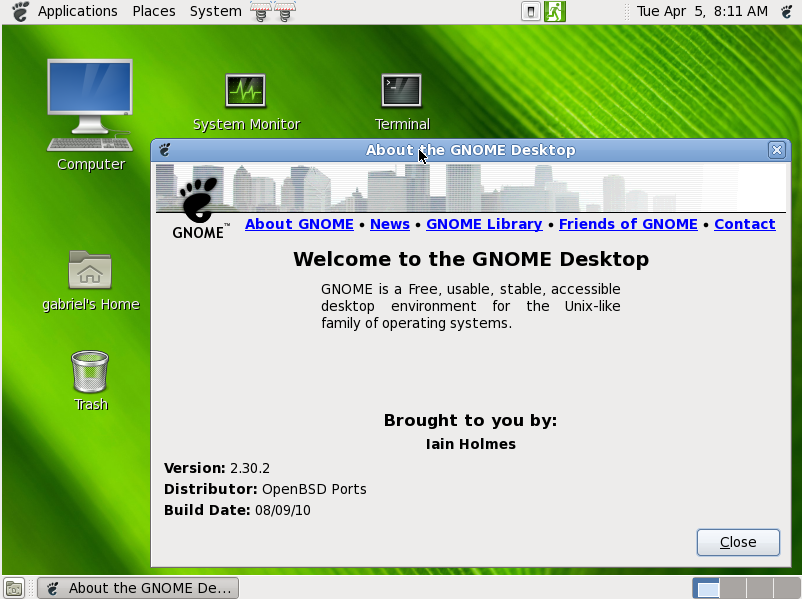
Task: Click the version value 2.30.2
Action: (x=250, y=468)
